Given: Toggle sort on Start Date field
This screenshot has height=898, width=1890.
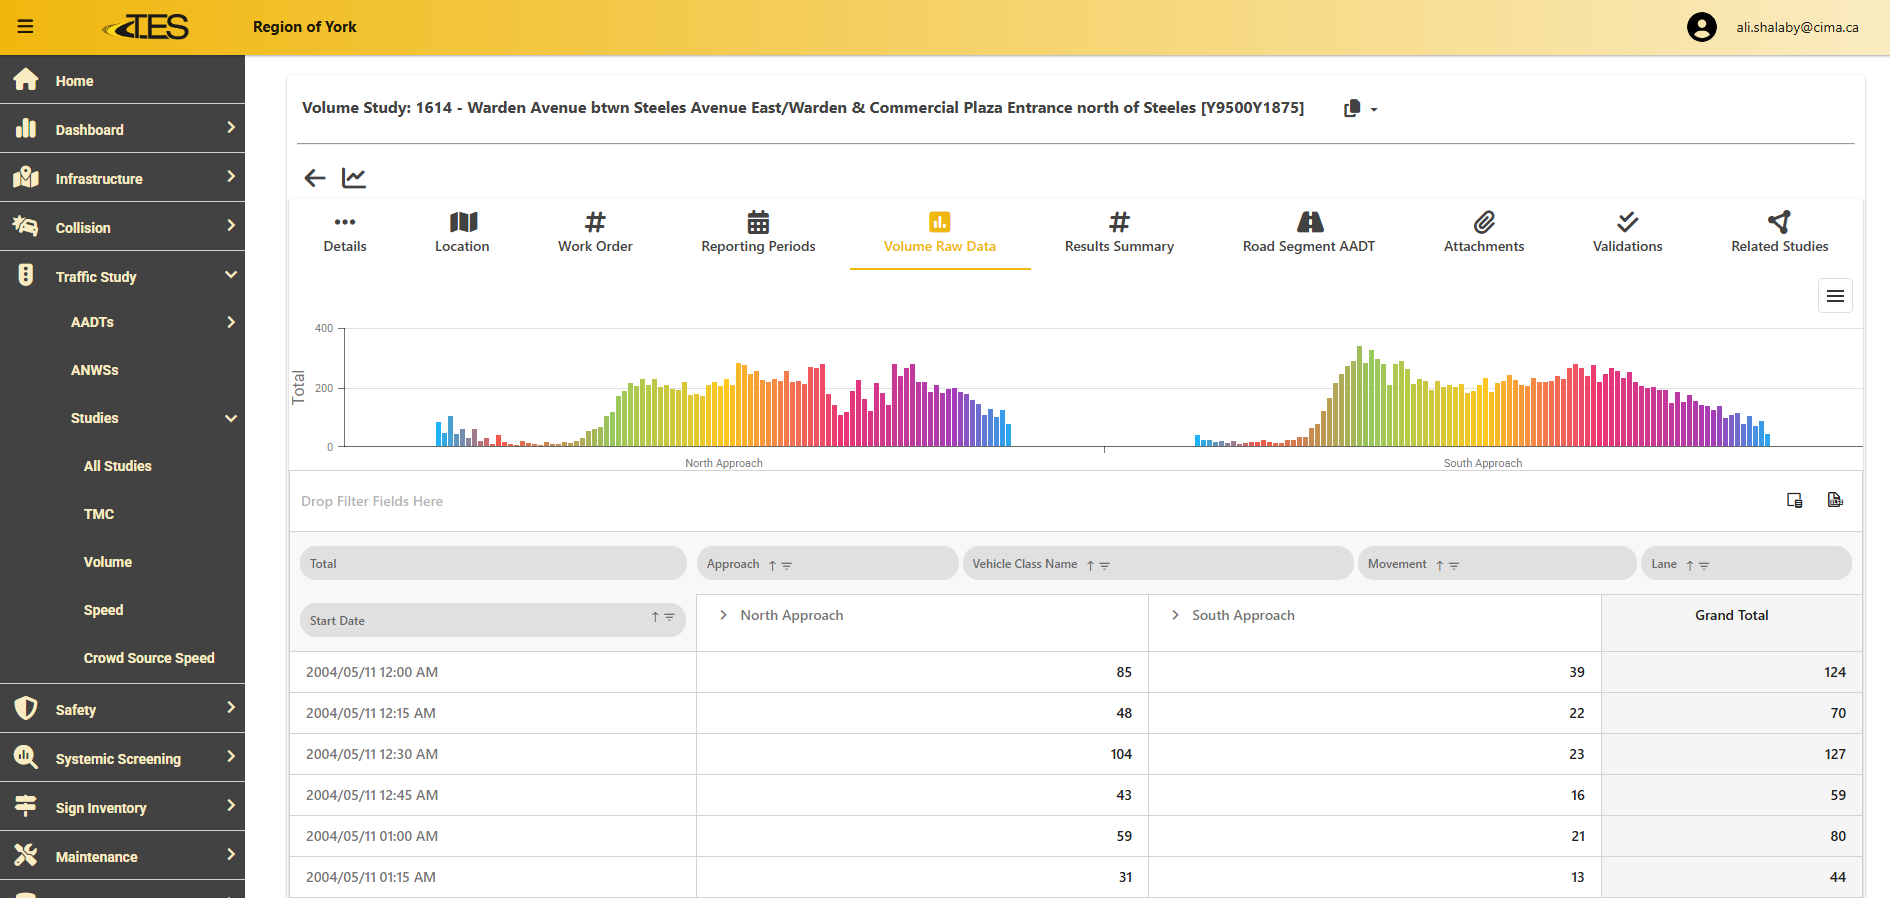Looking at the screenshot, I should click(x=655, y=617).
